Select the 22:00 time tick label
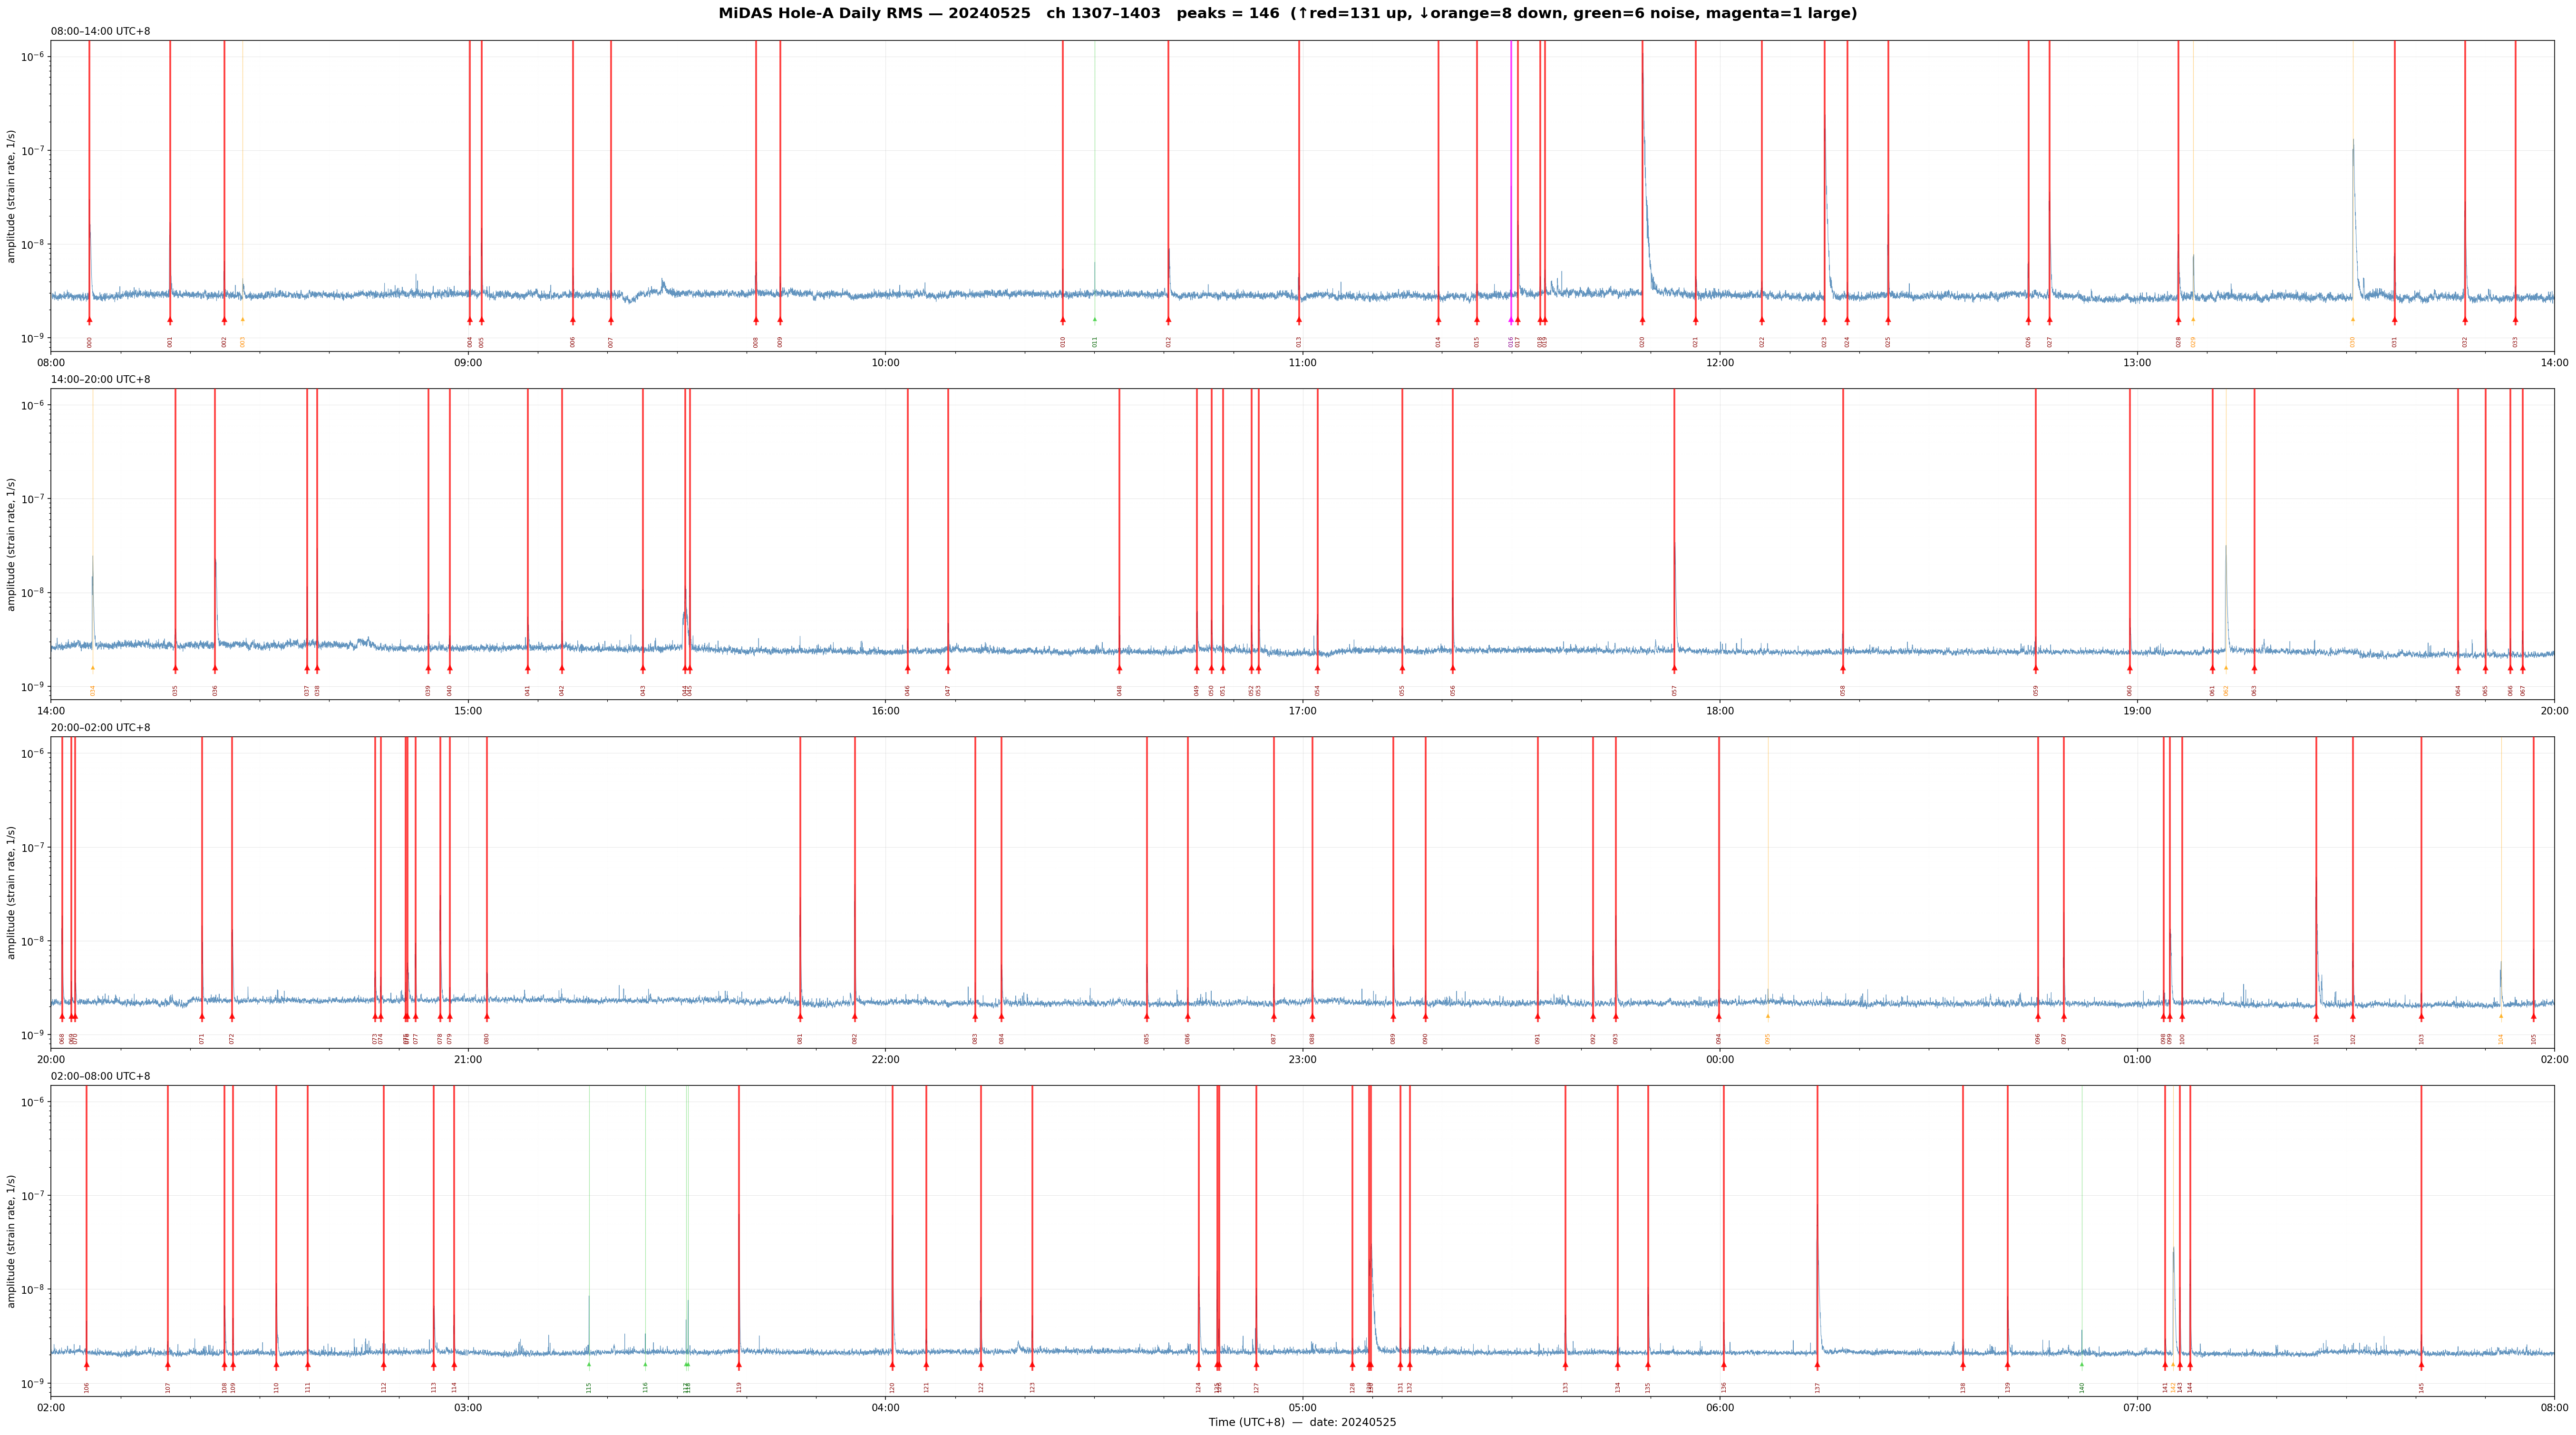Screen dimensions: 2576x1435 coord(885,1059)
